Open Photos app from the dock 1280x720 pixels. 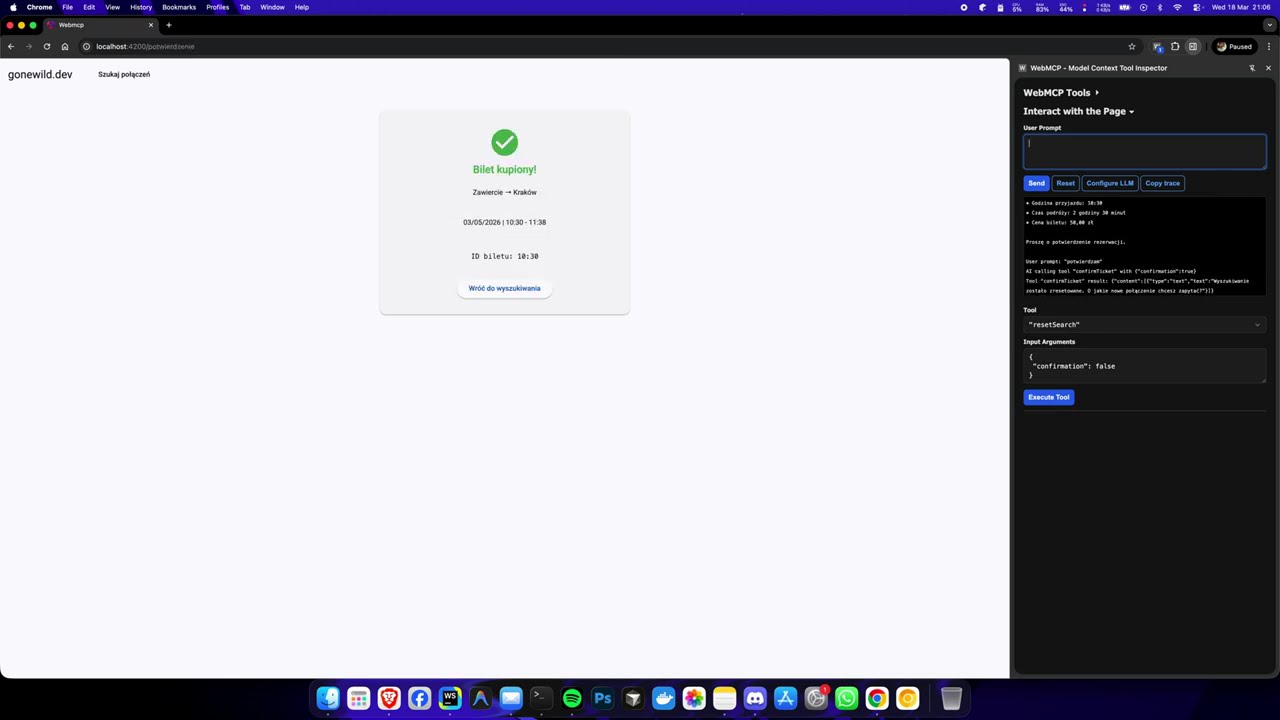tap(694, 698)
